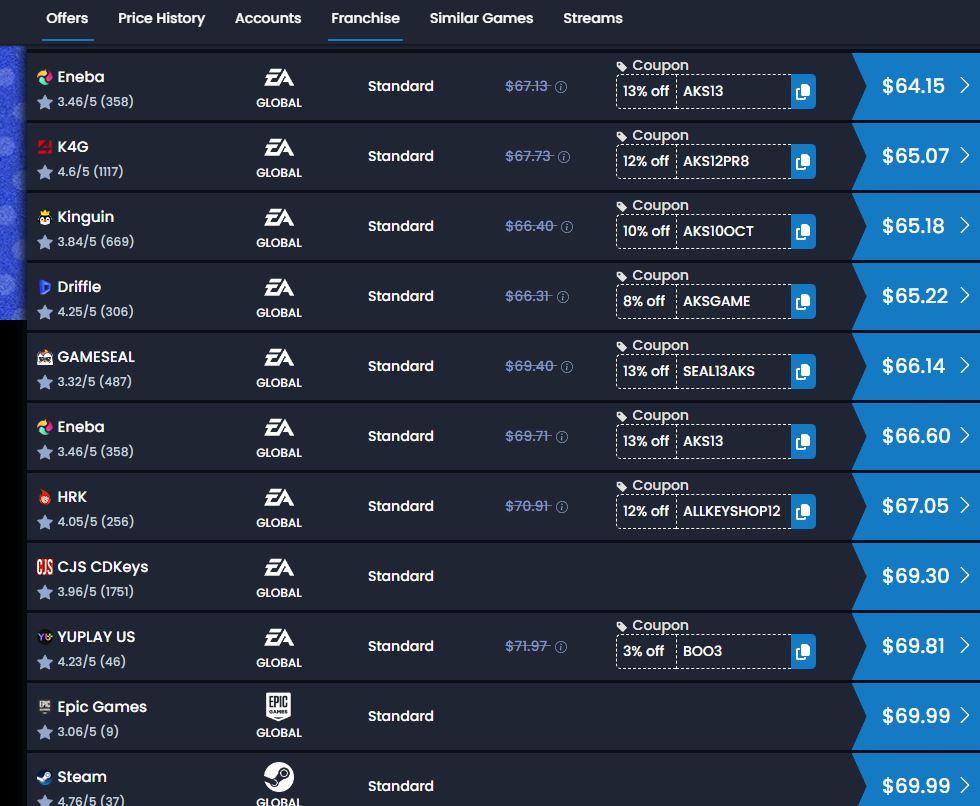Image resolution: width=980 pixels, height=806 pixels.
Task: Click the Kinguin rating 3.84/5 (669)
Action: (x=96, y=242)
